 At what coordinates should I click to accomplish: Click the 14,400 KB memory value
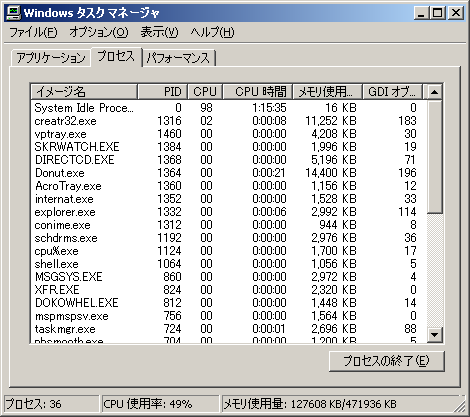(331, 173)
